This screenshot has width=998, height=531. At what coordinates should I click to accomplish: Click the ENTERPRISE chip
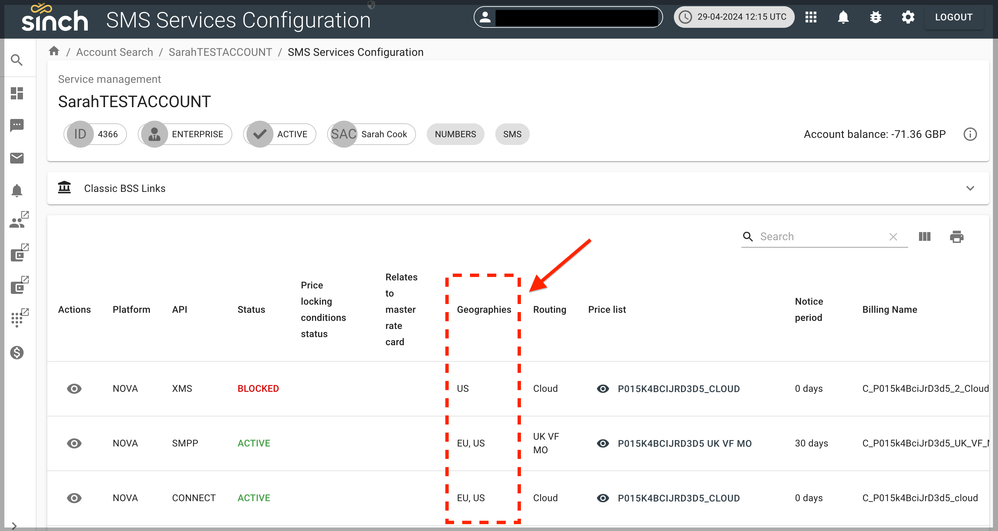(185, 134)
